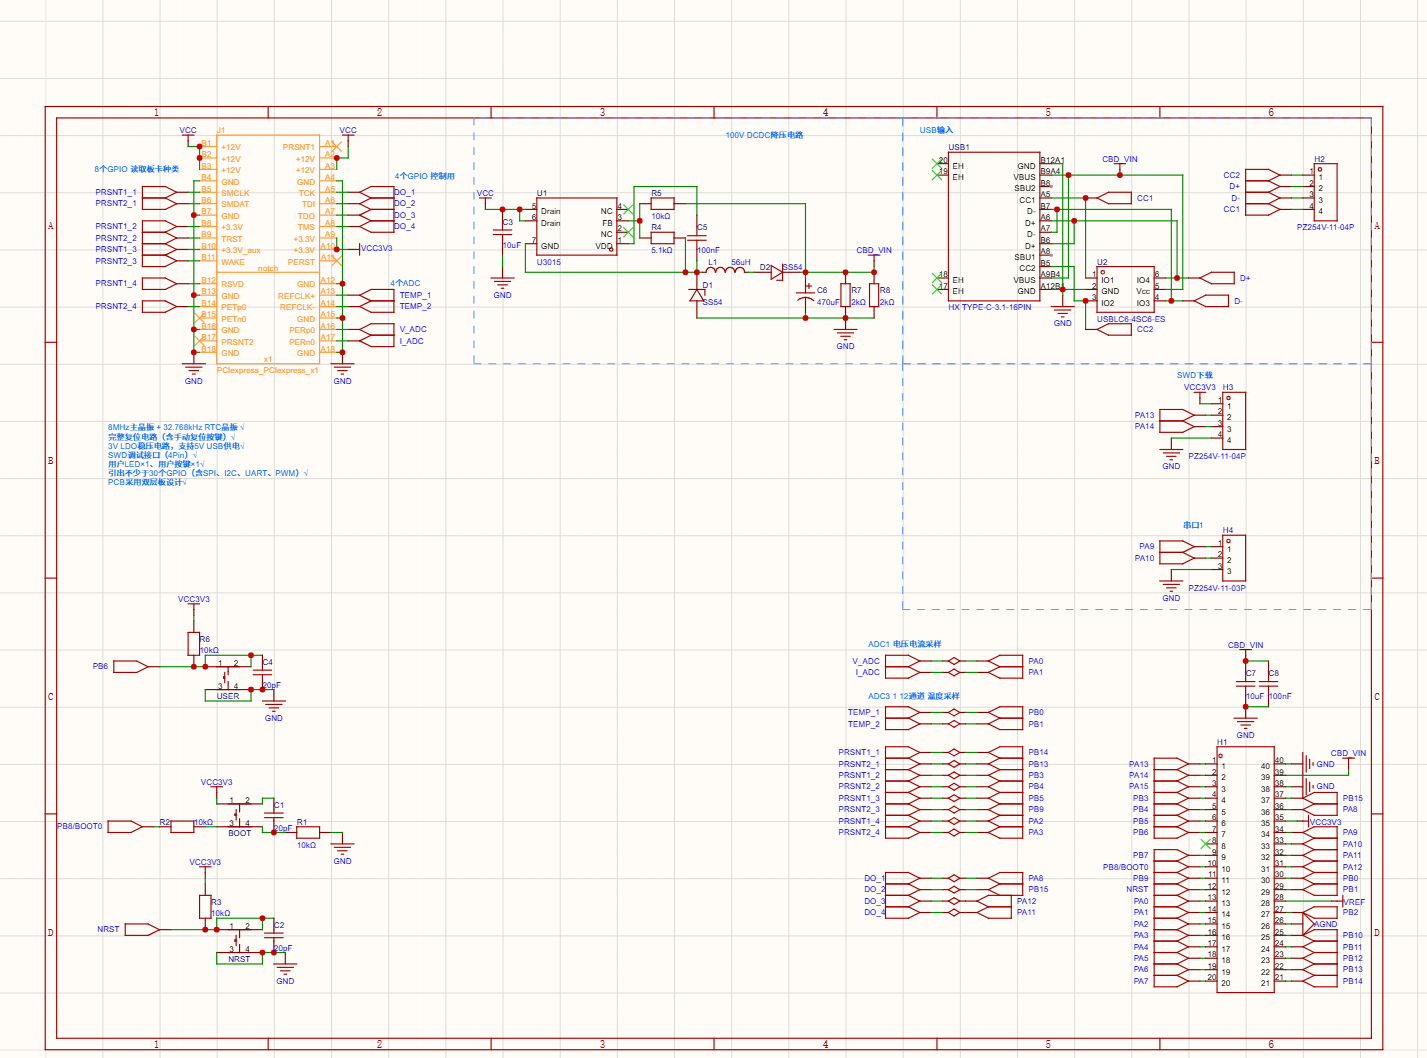Select the D2 series diode

point(776,271)
